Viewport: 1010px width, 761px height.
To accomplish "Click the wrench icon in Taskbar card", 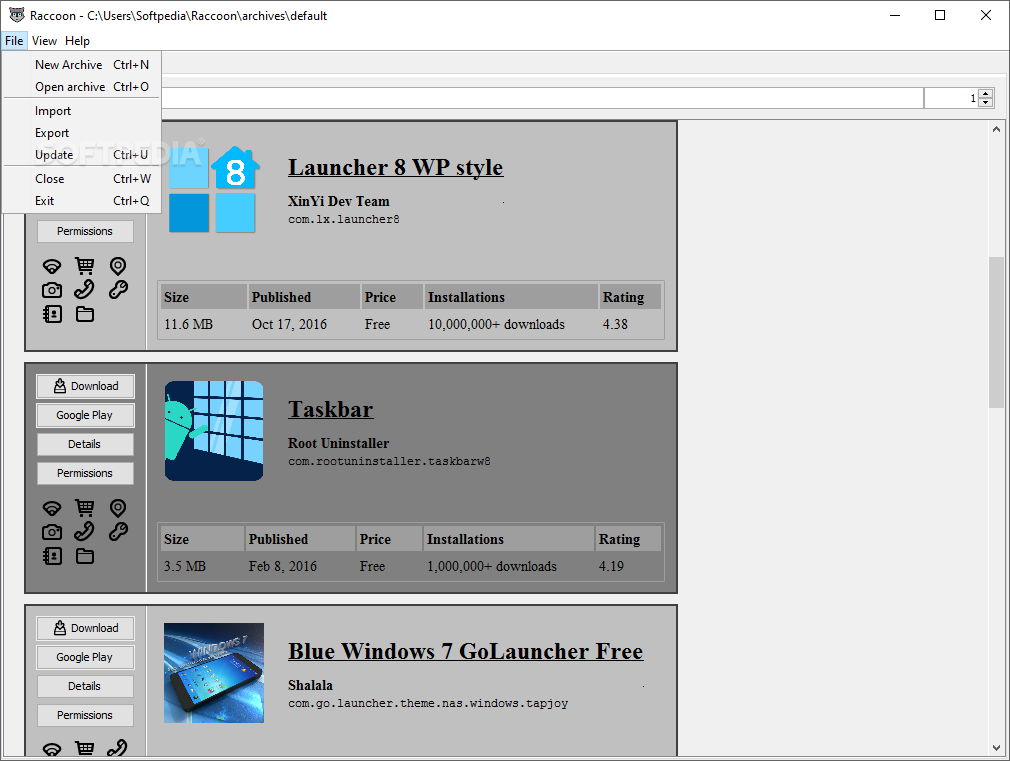I will tap(118, 532).
